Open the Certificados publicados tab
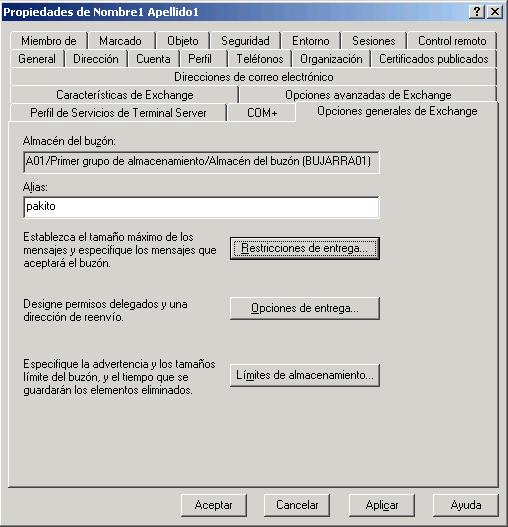This screenshot has width=508, height=527. [x=433, y=59]
